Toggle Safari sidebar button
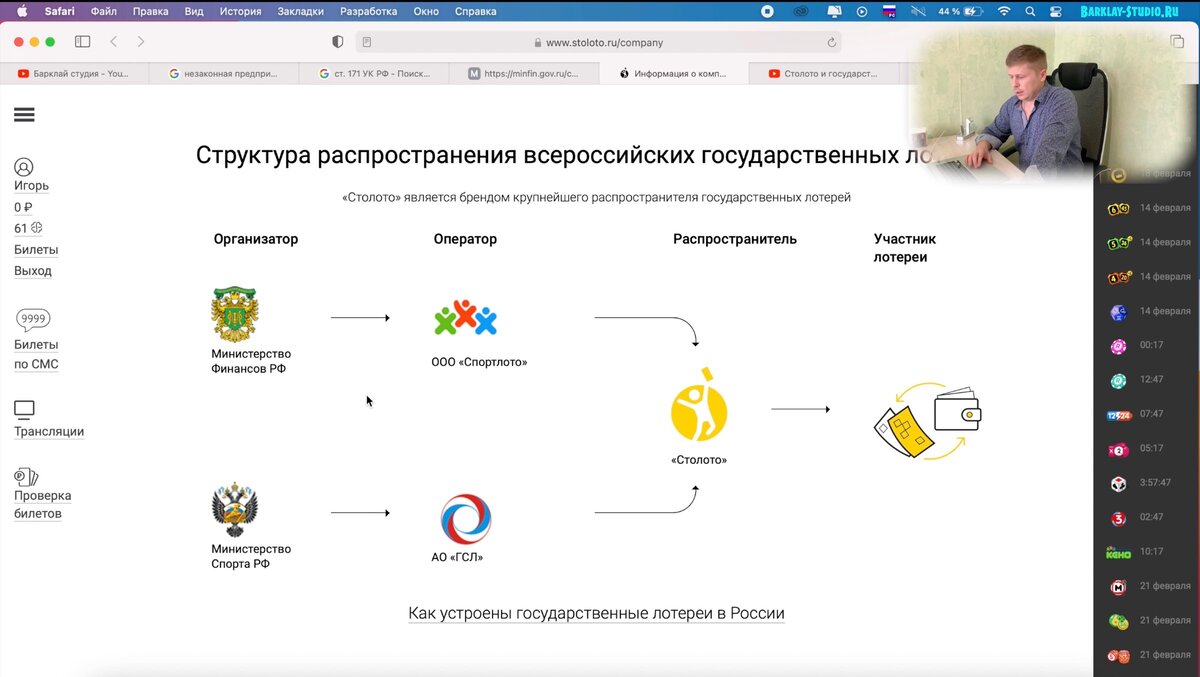 point(82,42)
